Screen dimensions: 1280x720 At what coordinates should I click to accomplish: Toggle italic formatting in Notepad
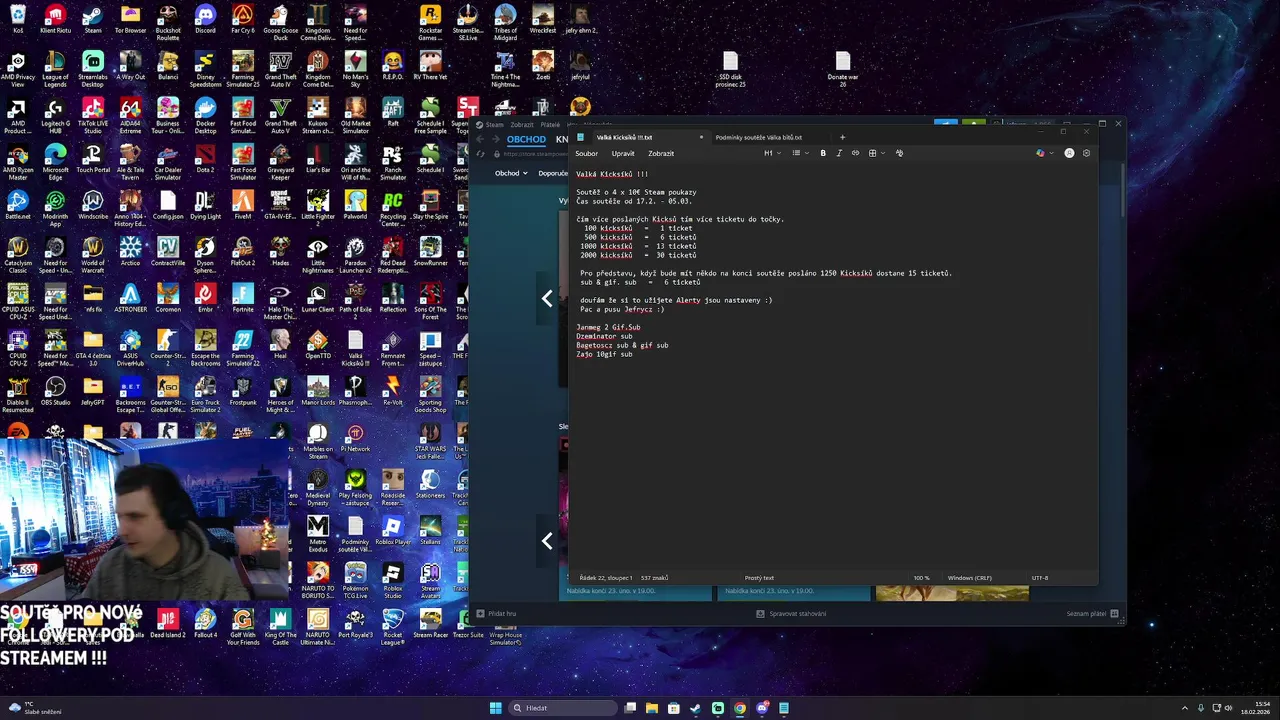tap(839, 153)
